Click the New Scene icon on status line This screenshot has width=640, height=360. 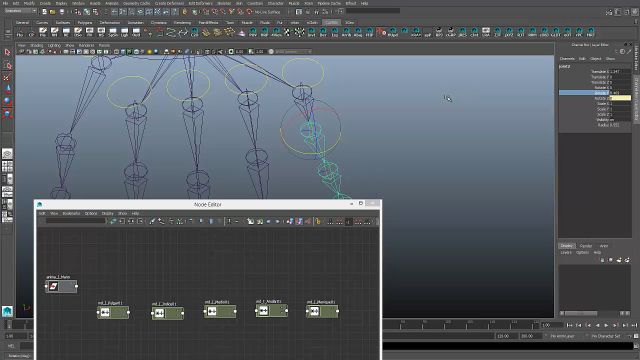[44, 12]
